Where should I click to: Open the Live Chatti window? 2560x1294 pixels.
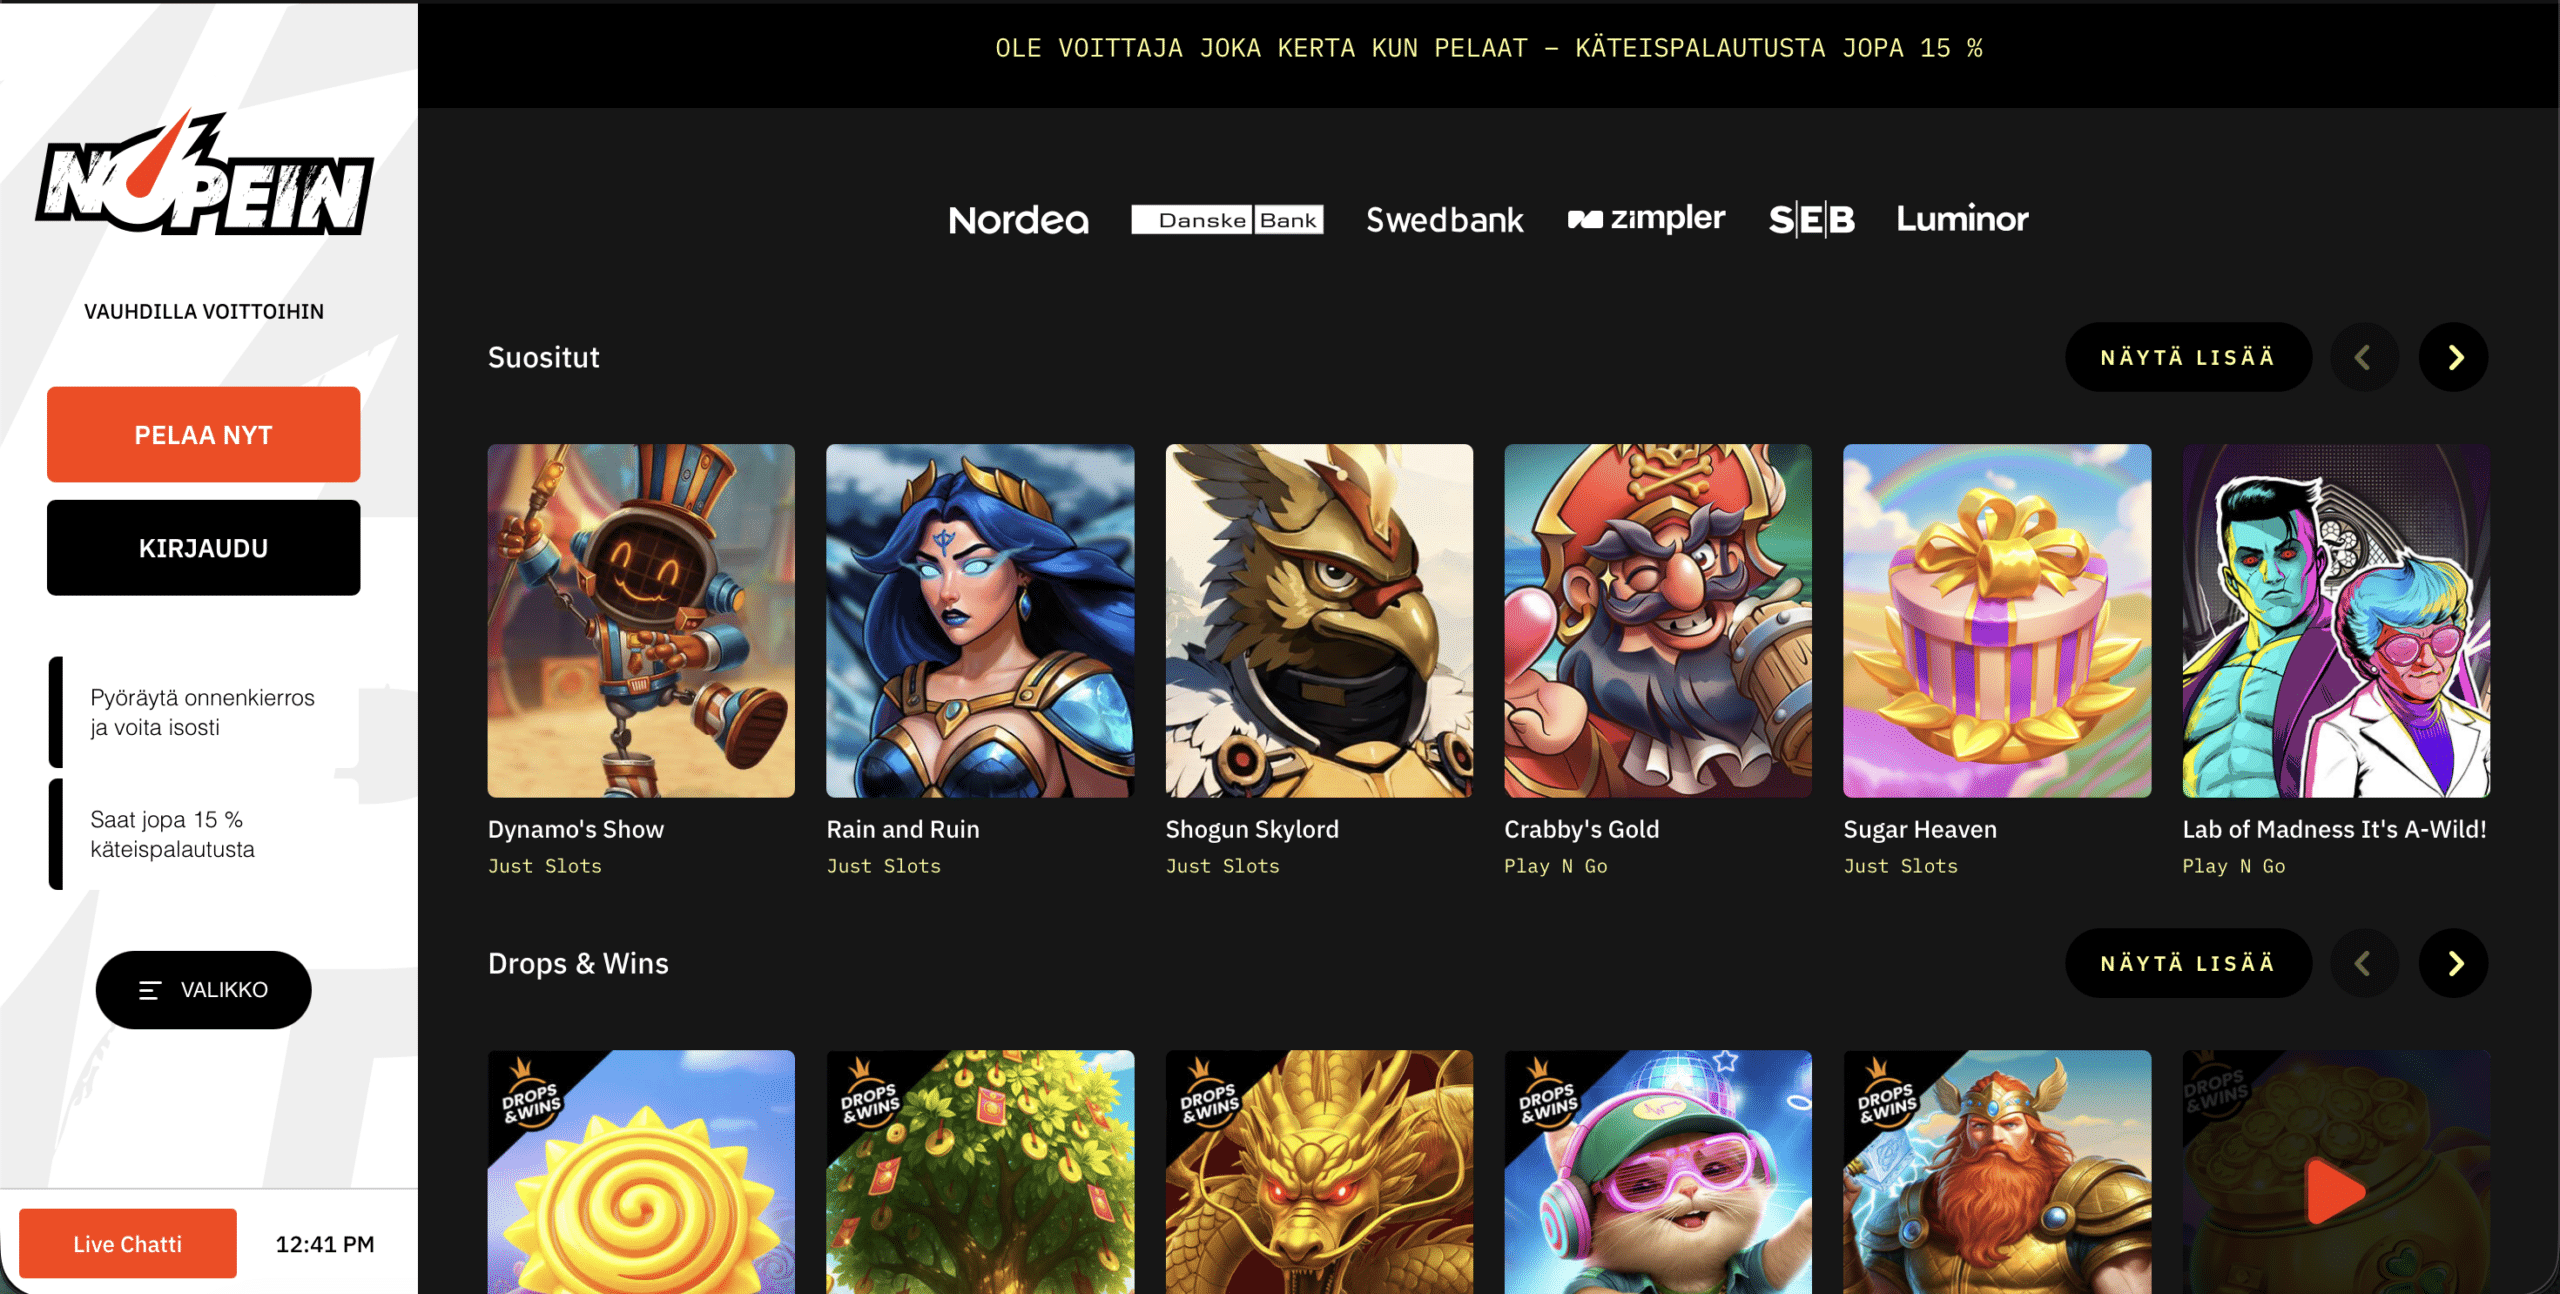pos(127,1243)
